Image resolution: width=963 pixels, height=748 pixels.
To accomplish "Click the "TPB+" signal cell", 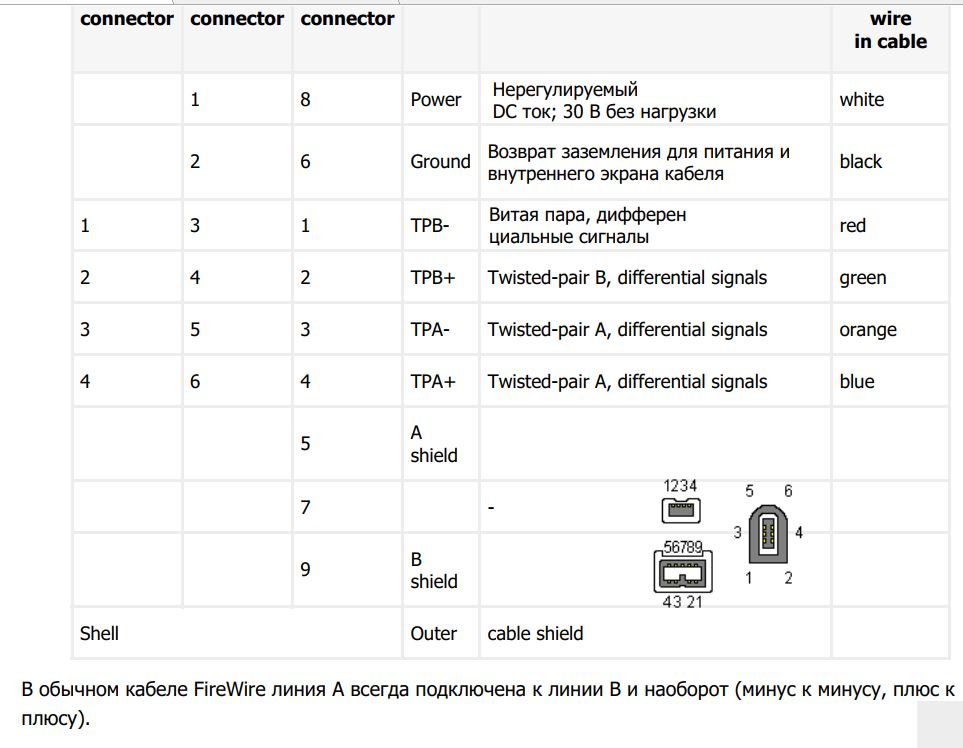I will [x=432, y=278].
